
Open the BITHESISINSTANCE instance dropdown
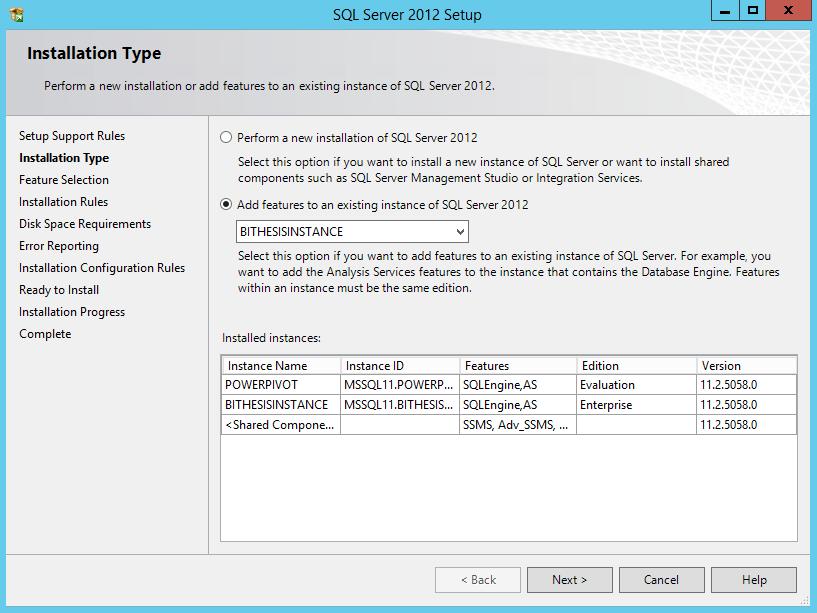click(x=352, y=231)
